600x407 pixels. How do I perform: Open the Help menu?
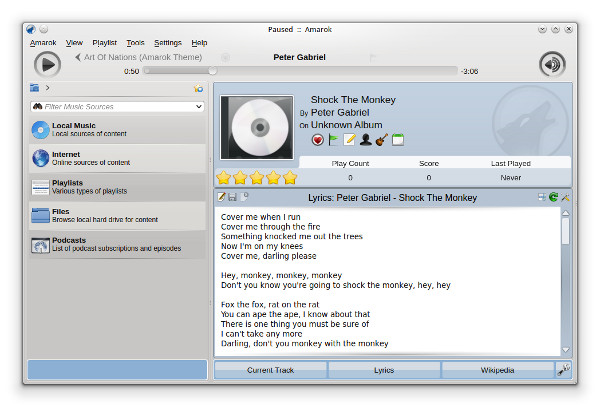pos(199,43)
